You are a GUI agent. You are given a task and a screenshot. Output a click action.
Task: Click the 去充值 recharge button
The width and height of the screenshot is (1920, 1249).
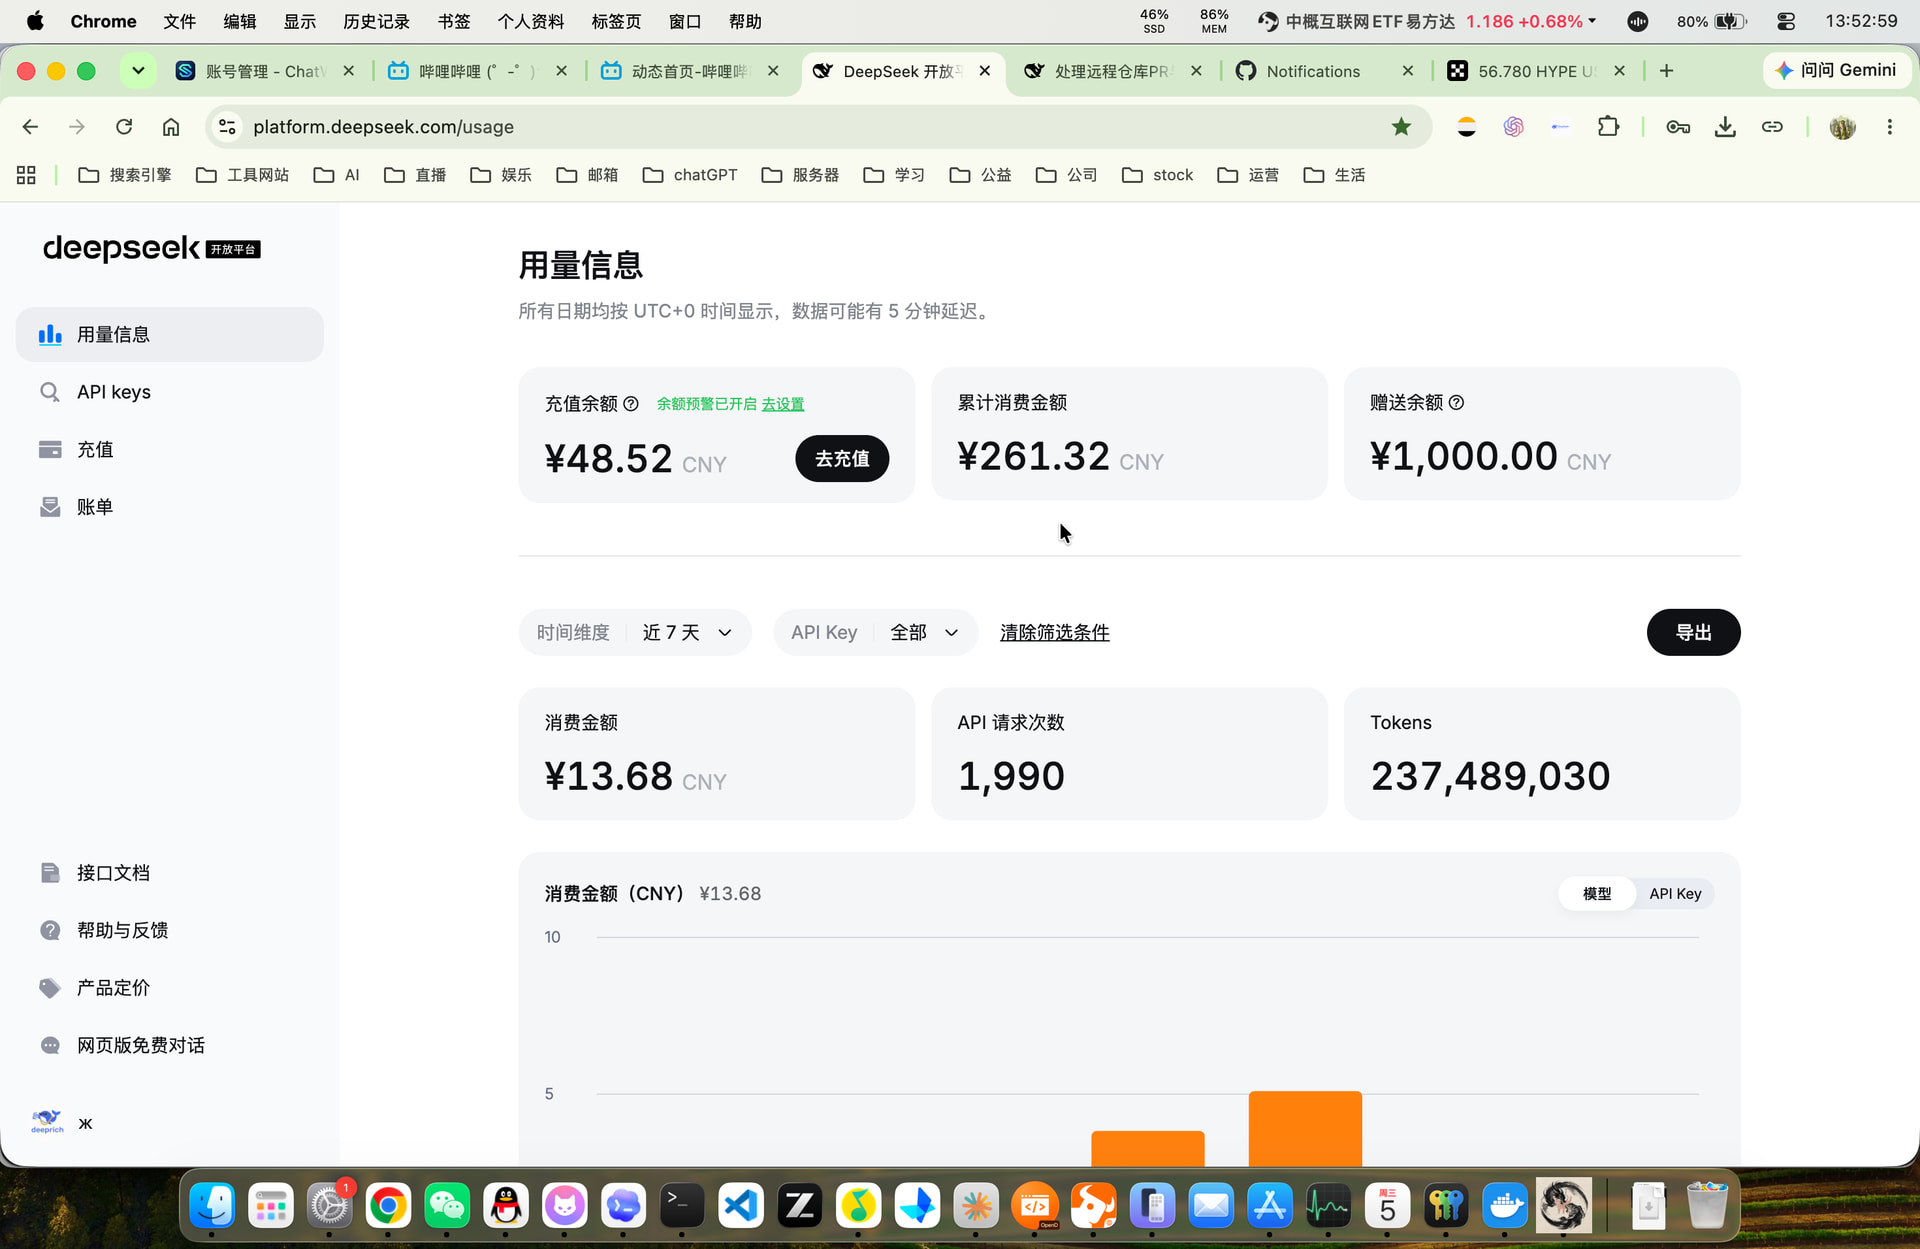click(842, 458)
